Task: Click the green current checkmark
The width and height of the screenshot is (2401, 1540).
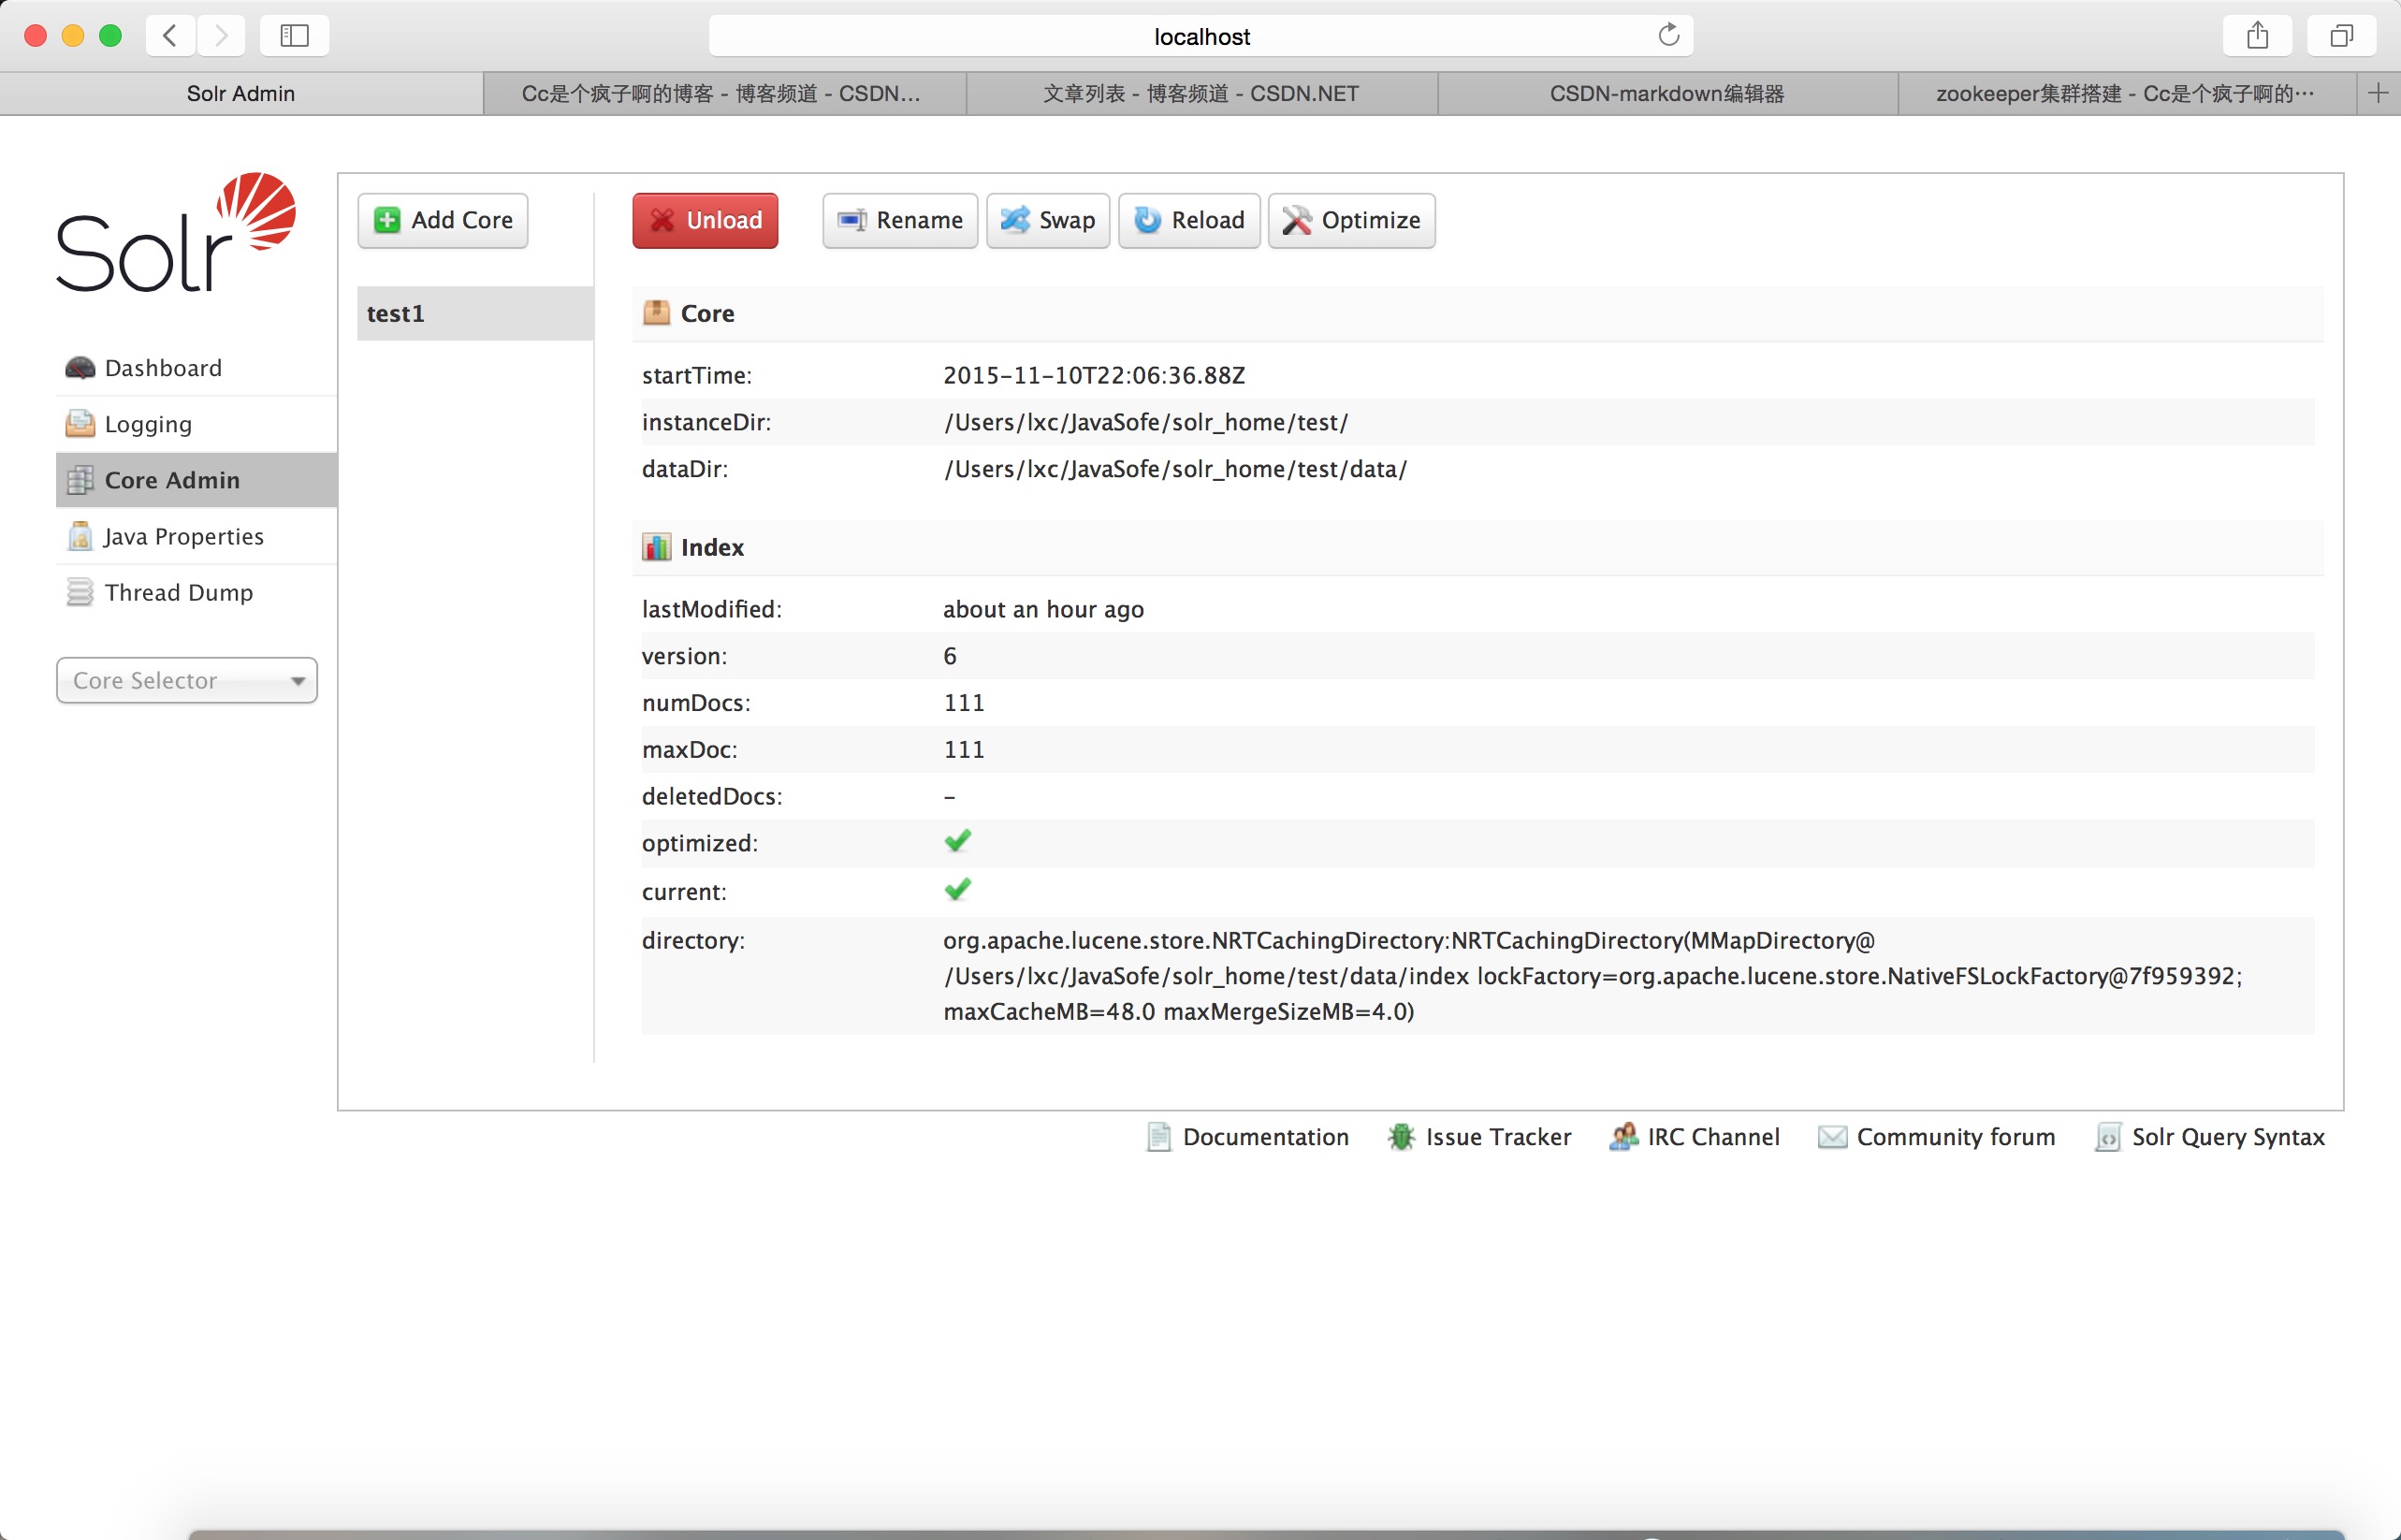Action: click(958, 889)
